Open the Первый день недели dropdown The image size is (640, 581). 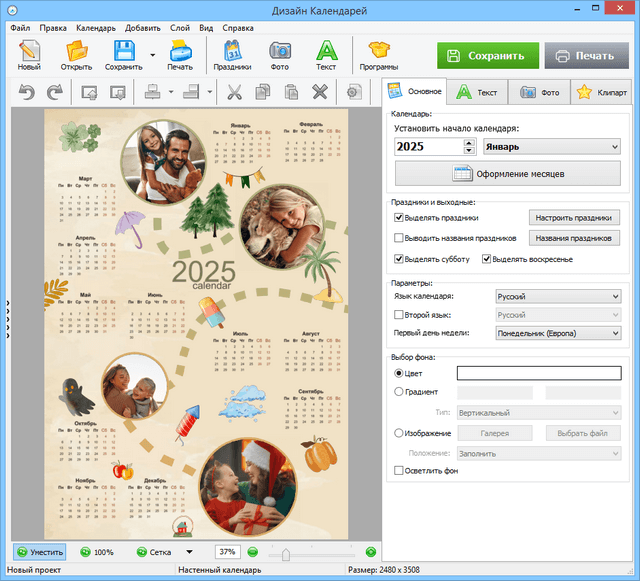pyautogui.click(x=558, y=333)
